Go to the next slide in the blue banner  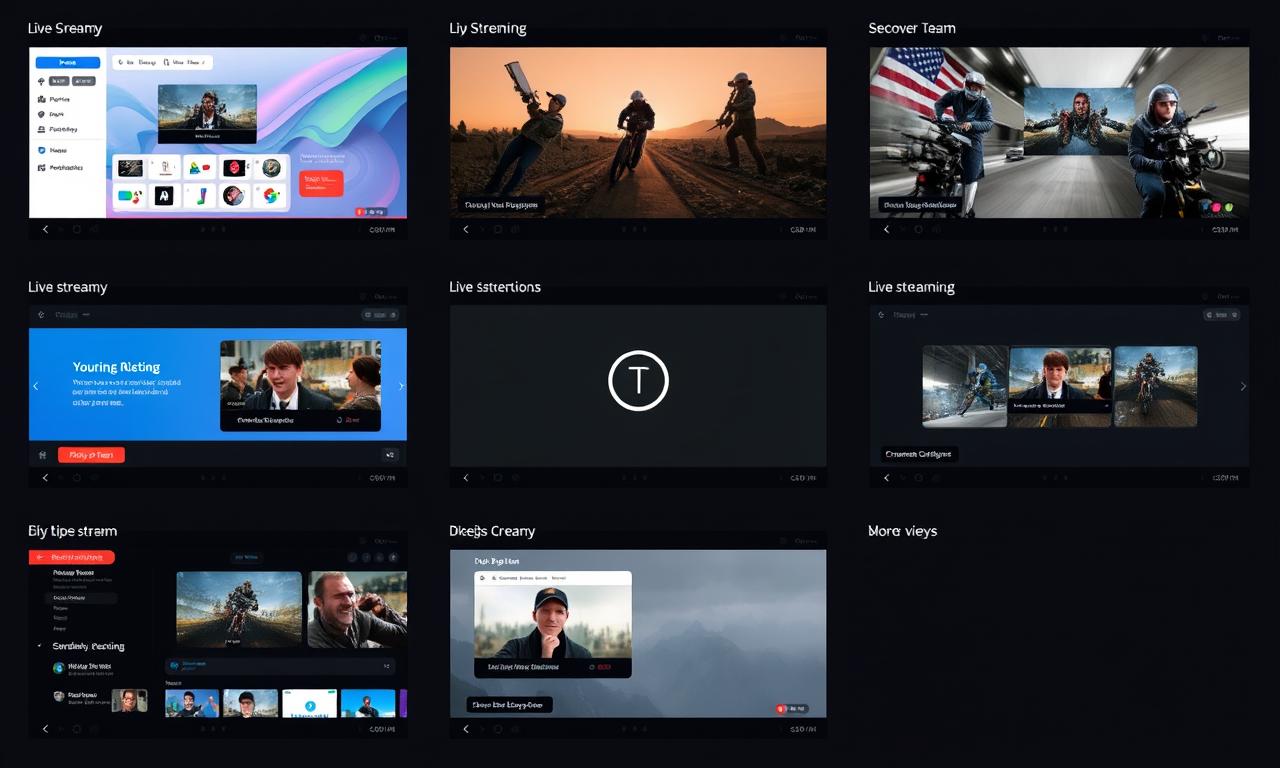(x=401, y=386)
